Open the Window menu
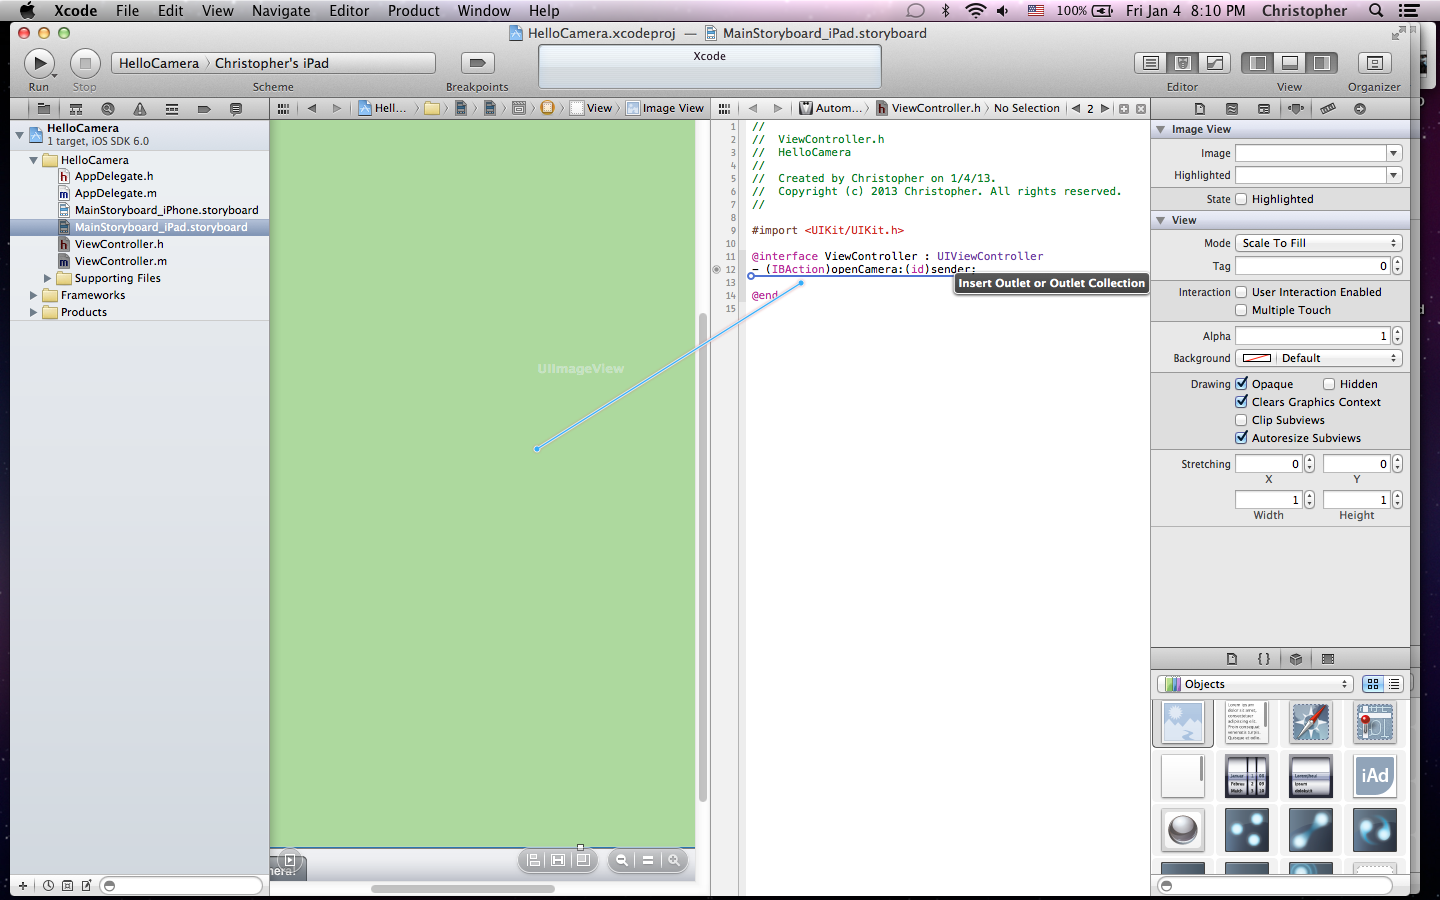The width and height of the screenshot is (1440, 900). 484,11
